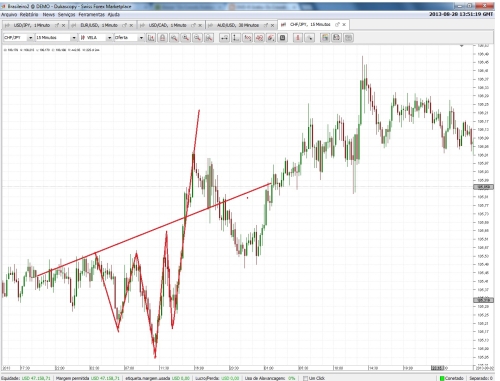Open the Ferramentas menu
Image resolution: width=500 pixels, height=381 pixels.
[x=91, y=15]
